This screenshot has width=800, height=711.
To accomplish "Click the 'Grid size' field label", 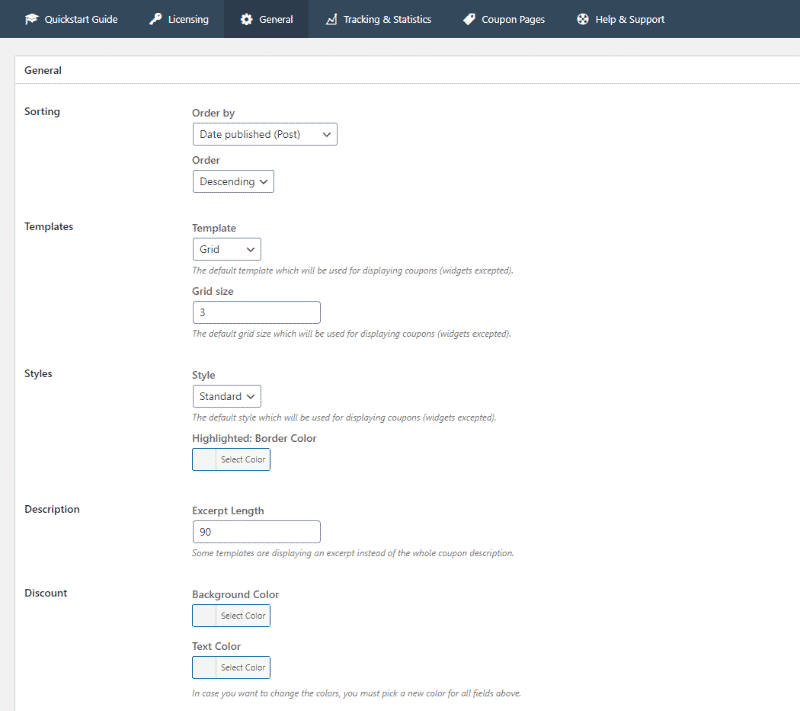I will click(x=213, y=291).
